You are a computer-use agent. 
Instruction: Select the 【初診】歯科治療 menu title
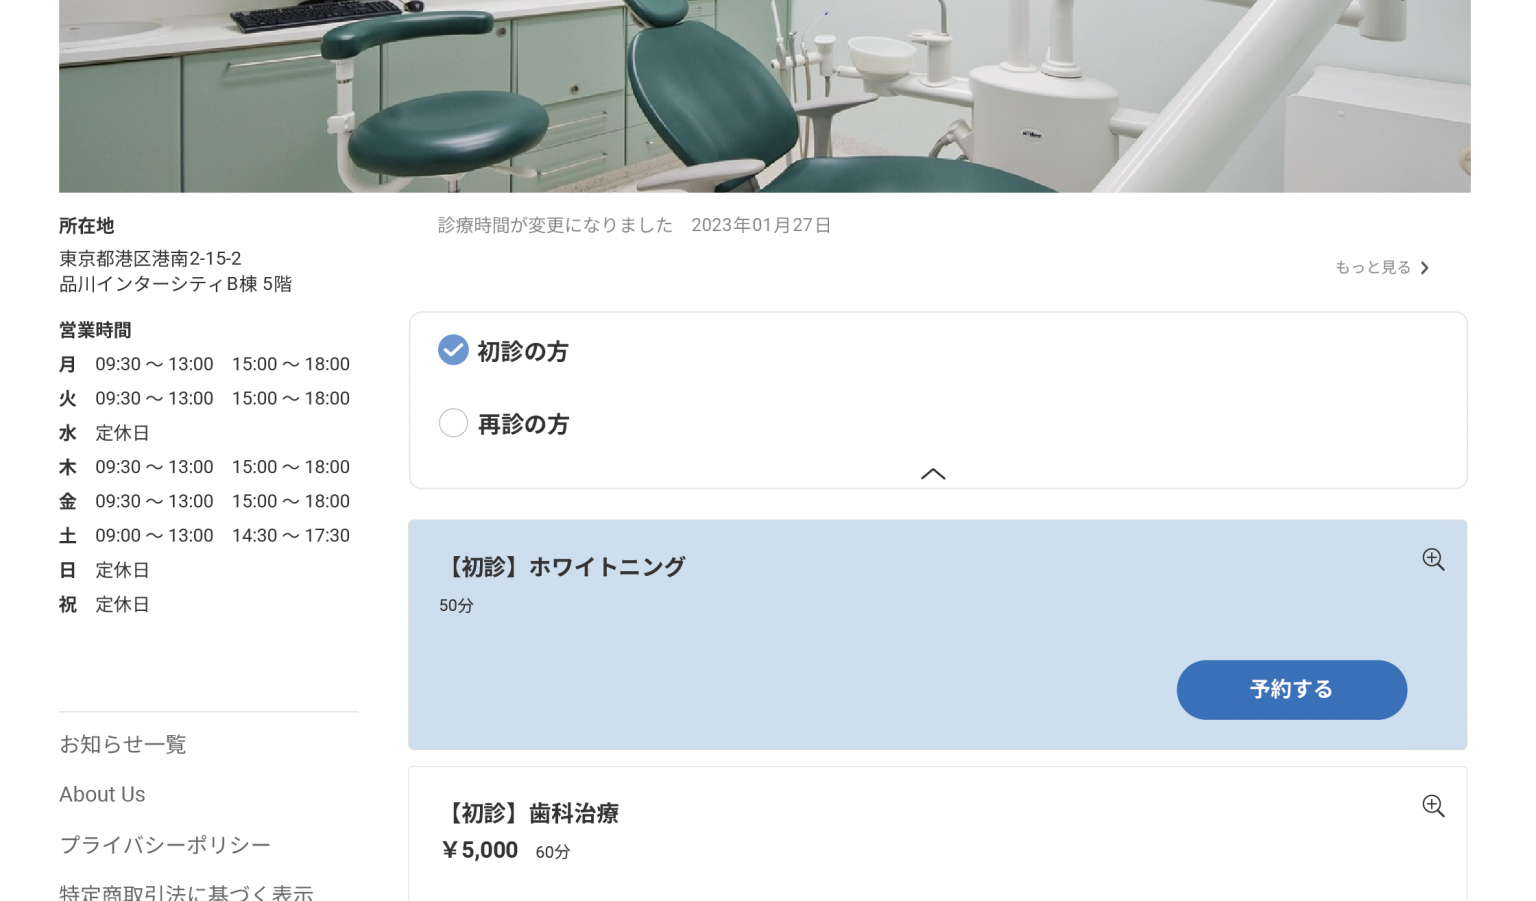coord(529,814)
